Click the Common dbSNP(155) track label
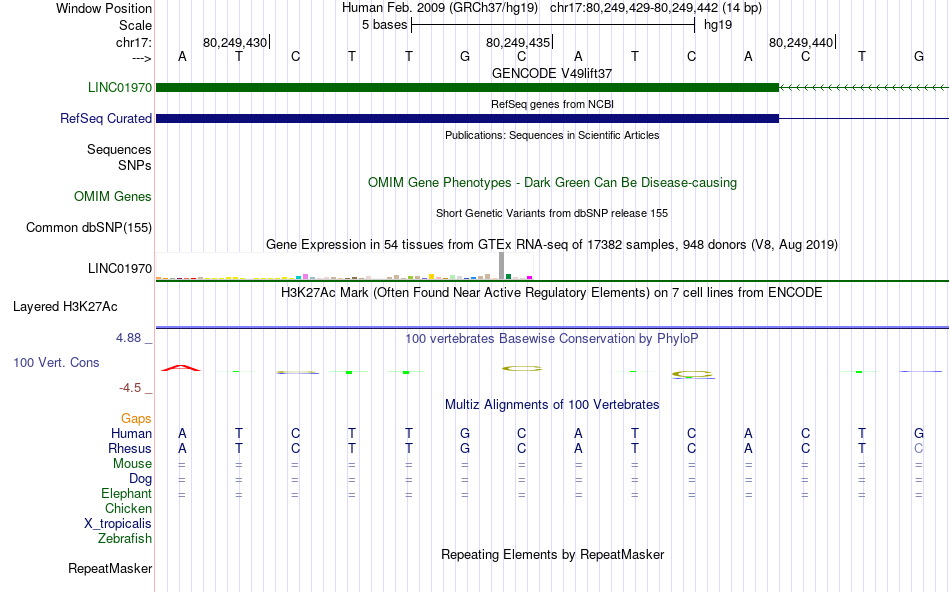Image resolution: width=950 pixels, height=592 pixels. (89, 227)
